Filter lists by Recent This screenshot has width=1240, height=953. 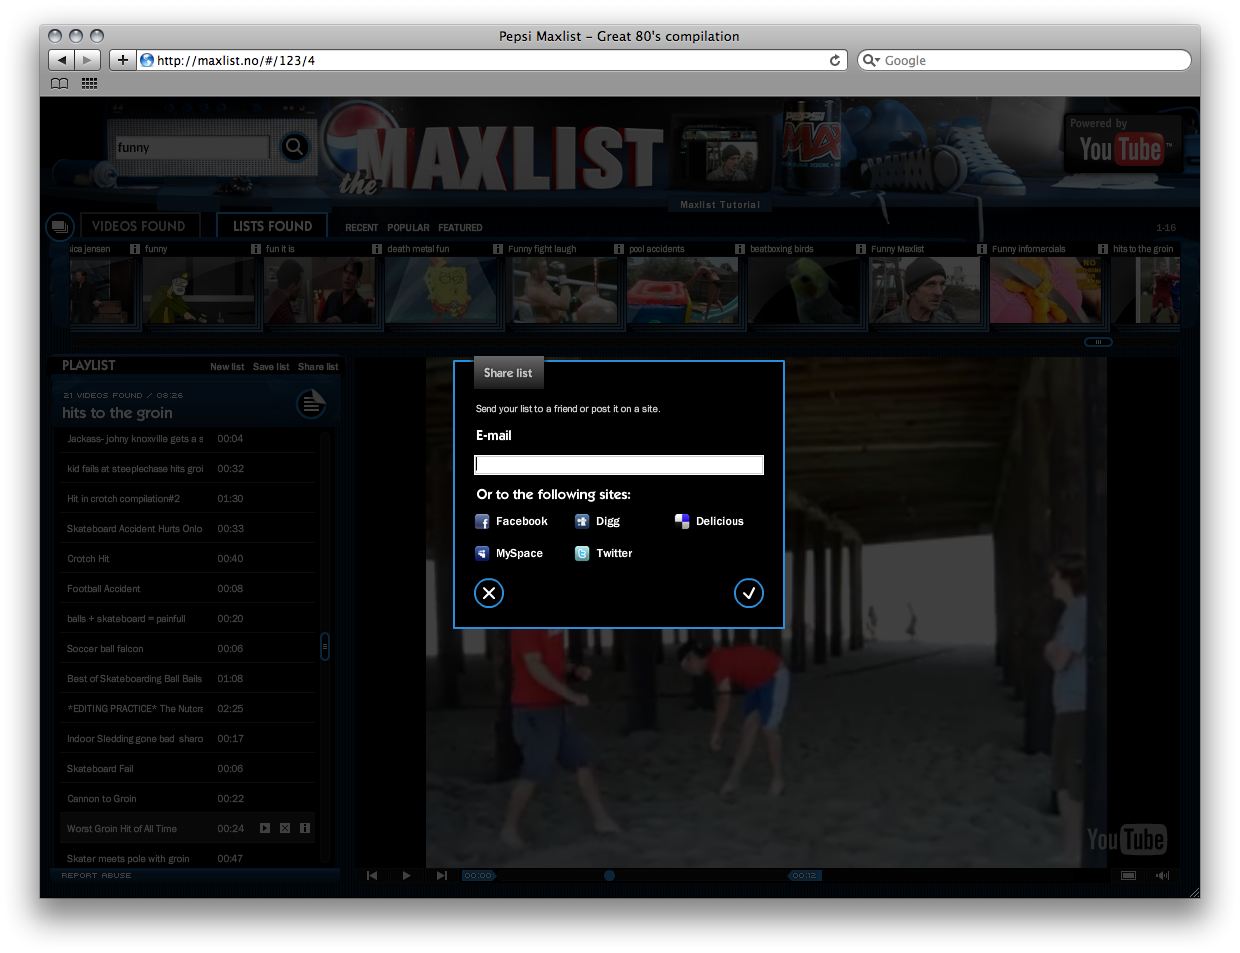362,228
